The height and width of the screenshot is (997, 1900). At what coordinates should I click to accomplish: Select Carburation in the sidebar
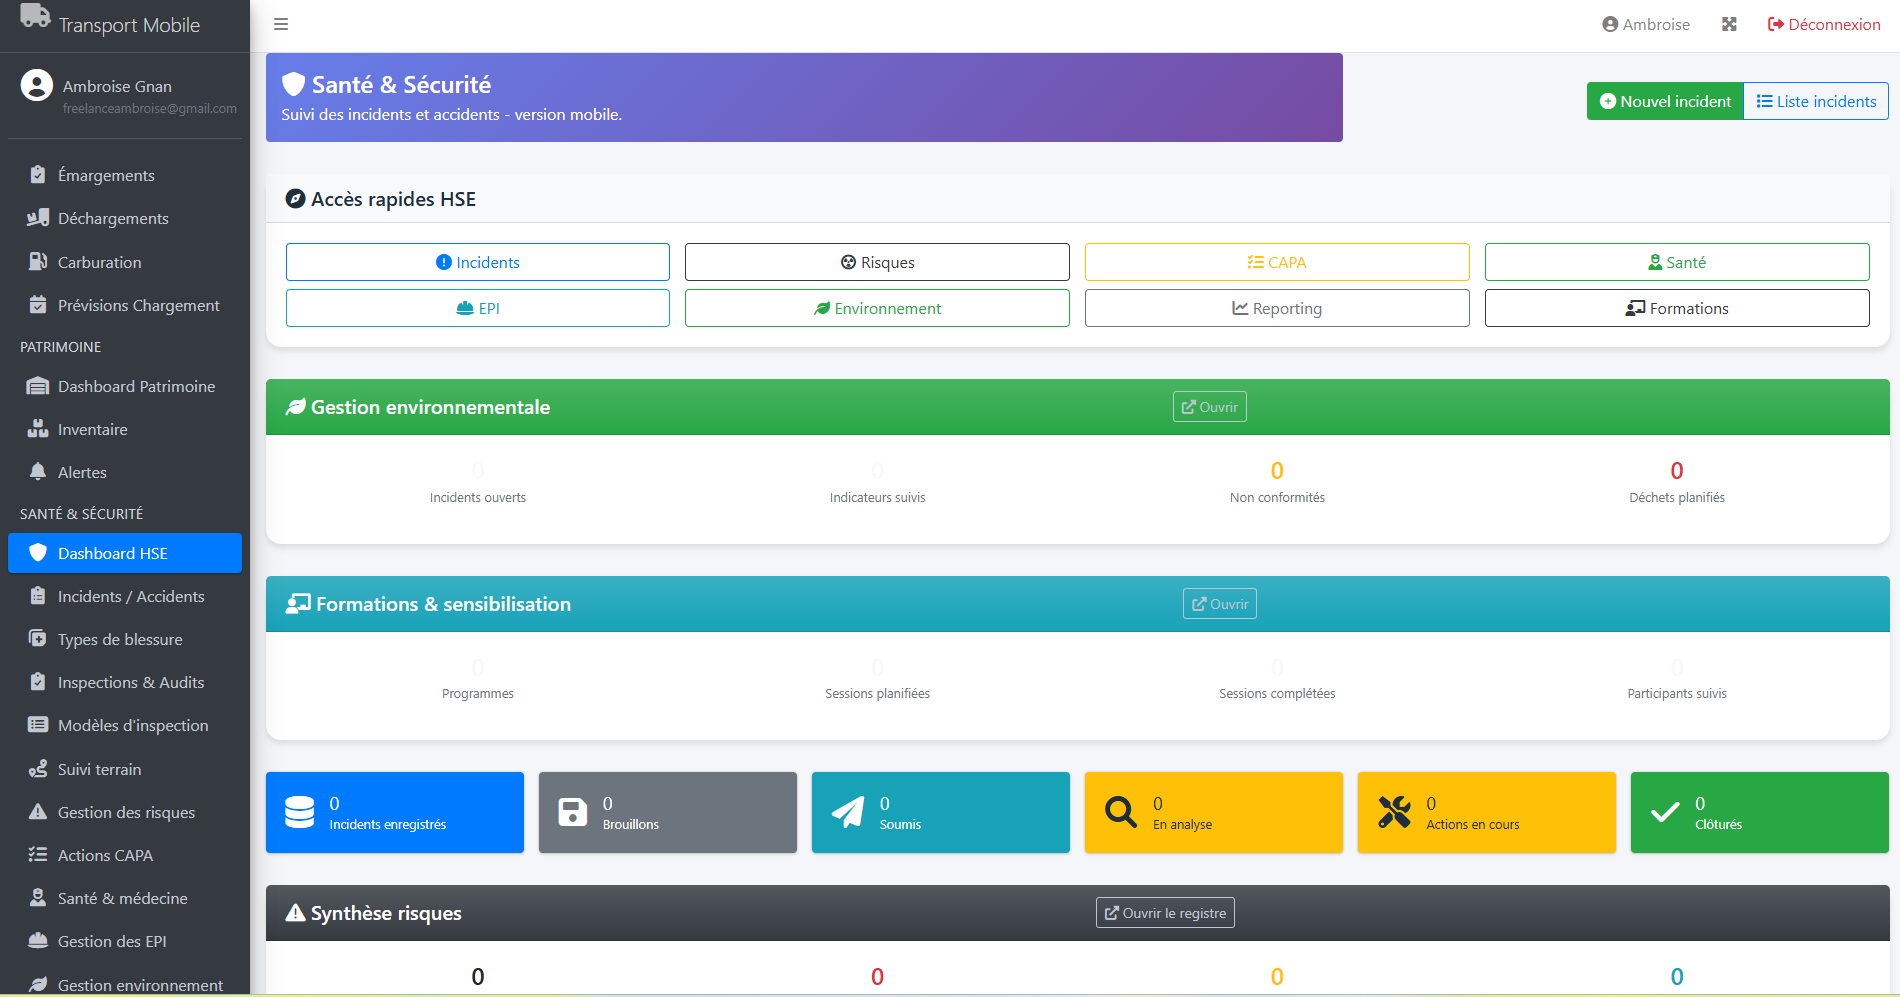(x=96, y=261)
